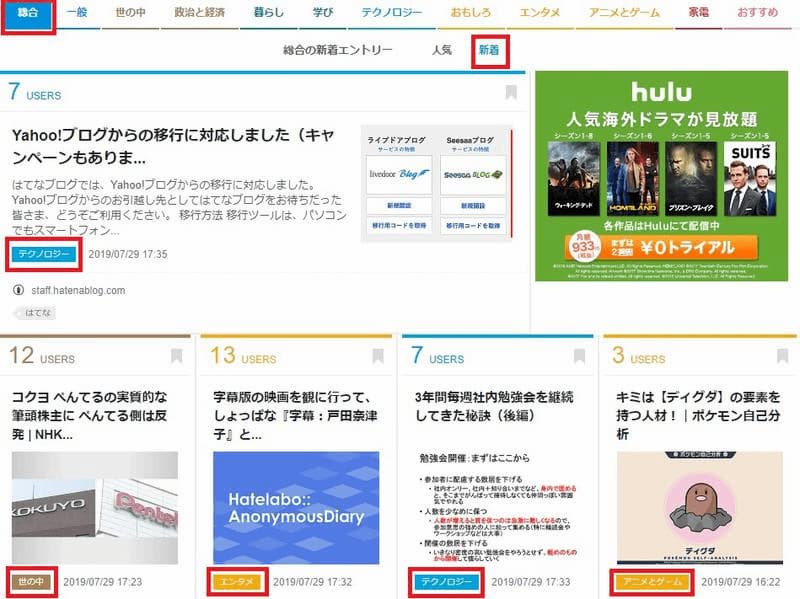800x599 pixels.
Task: Click the 2019/07/29 17:33 timestamp
Action: pyautogui.click(x=531, y=582)
